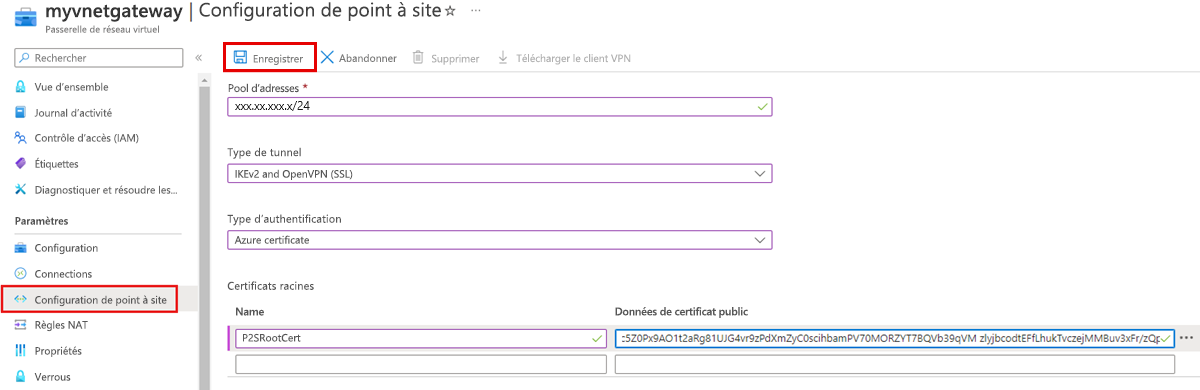Collapse the sidebar with double chevron

pos(199,58)
